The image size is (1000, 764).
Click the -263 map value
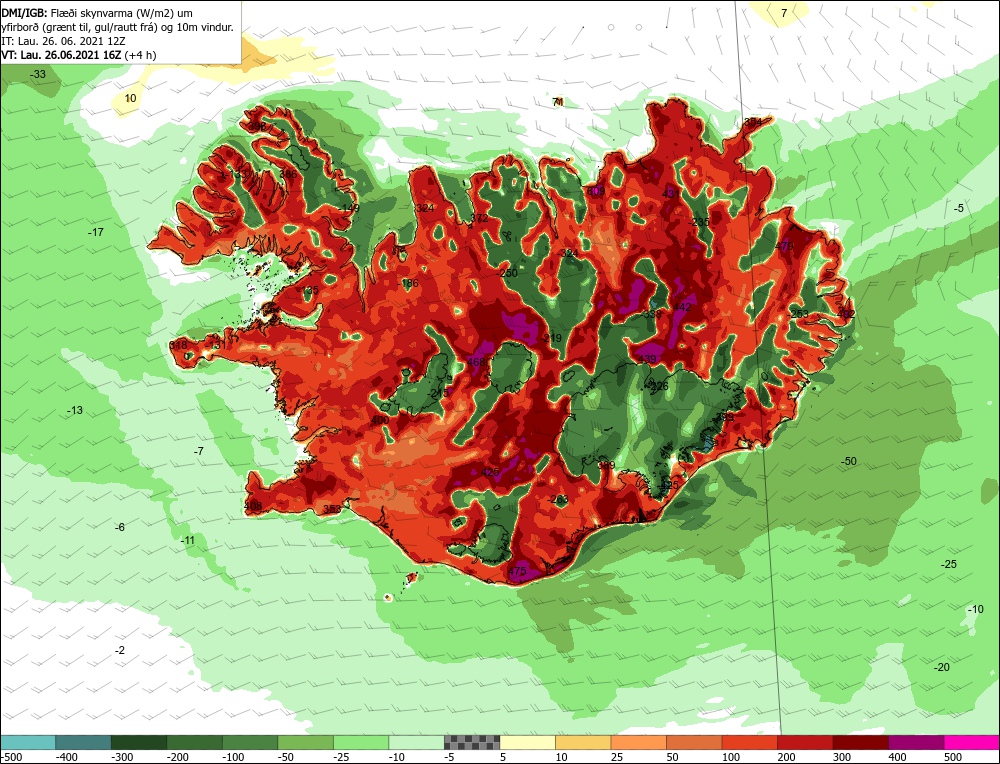(x=559, y=499)
